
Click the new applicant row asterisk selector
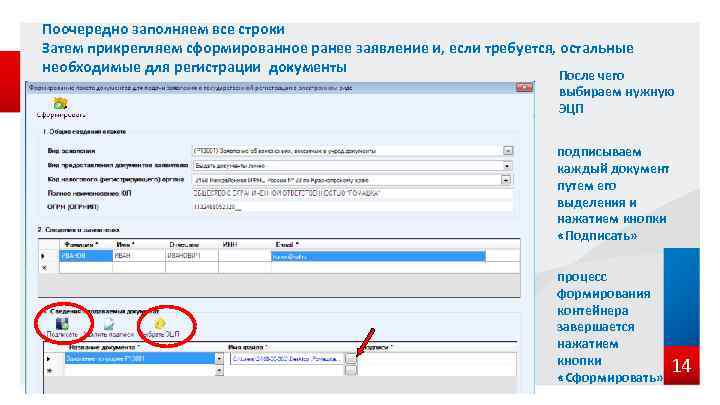click(45, 268)
